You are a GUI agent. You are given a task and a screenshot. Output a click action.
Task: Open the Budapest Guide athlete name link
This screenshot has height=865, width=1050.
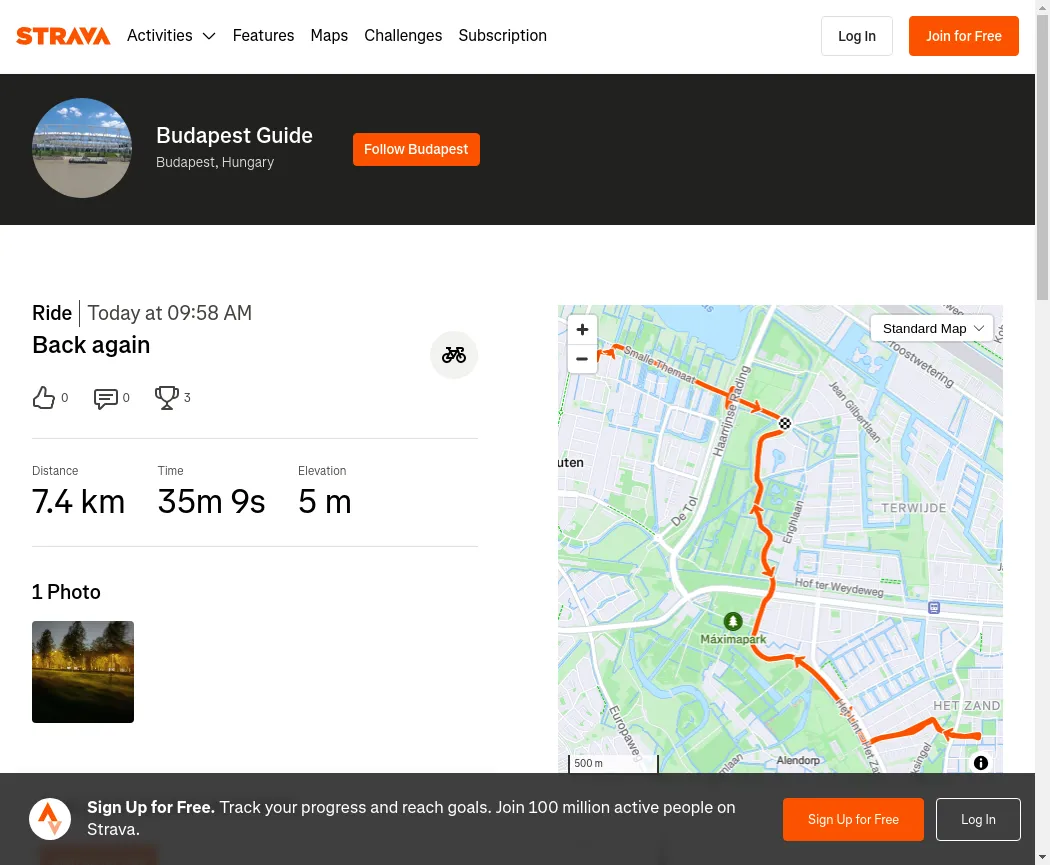click(x=234, y=135)
